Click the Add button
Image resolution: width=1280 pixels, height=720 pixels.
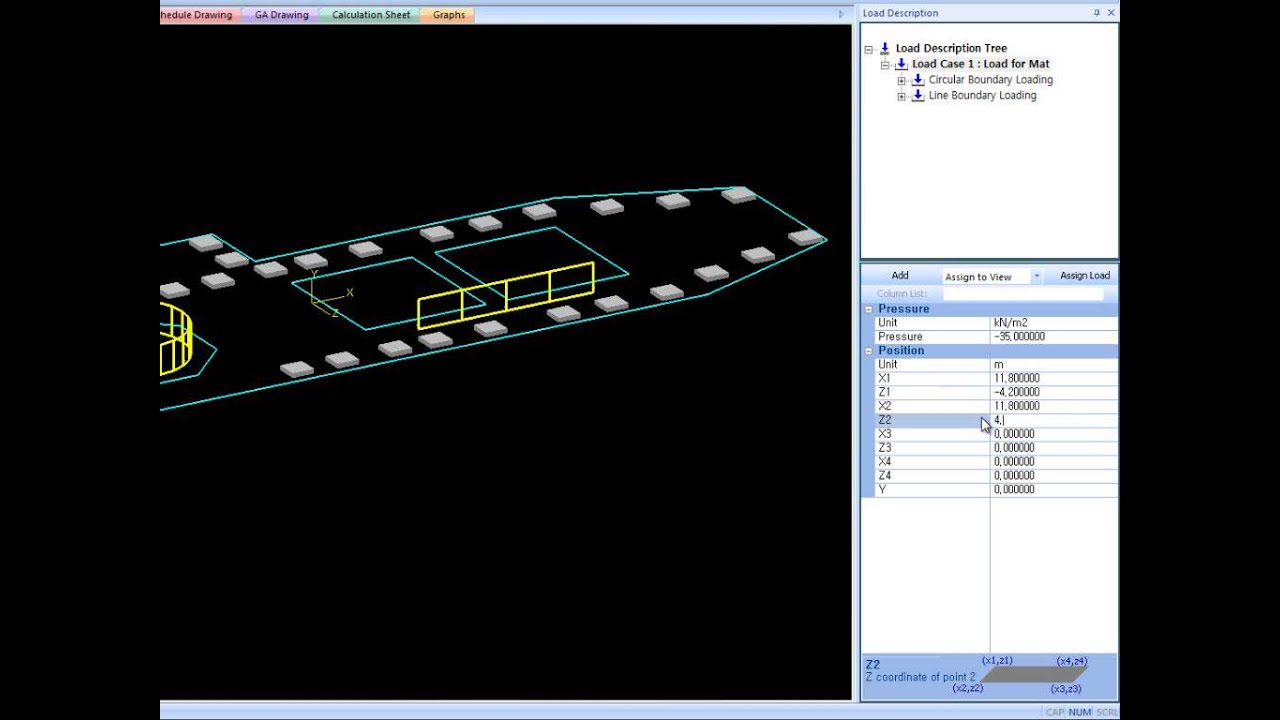[x=900, y=275]
